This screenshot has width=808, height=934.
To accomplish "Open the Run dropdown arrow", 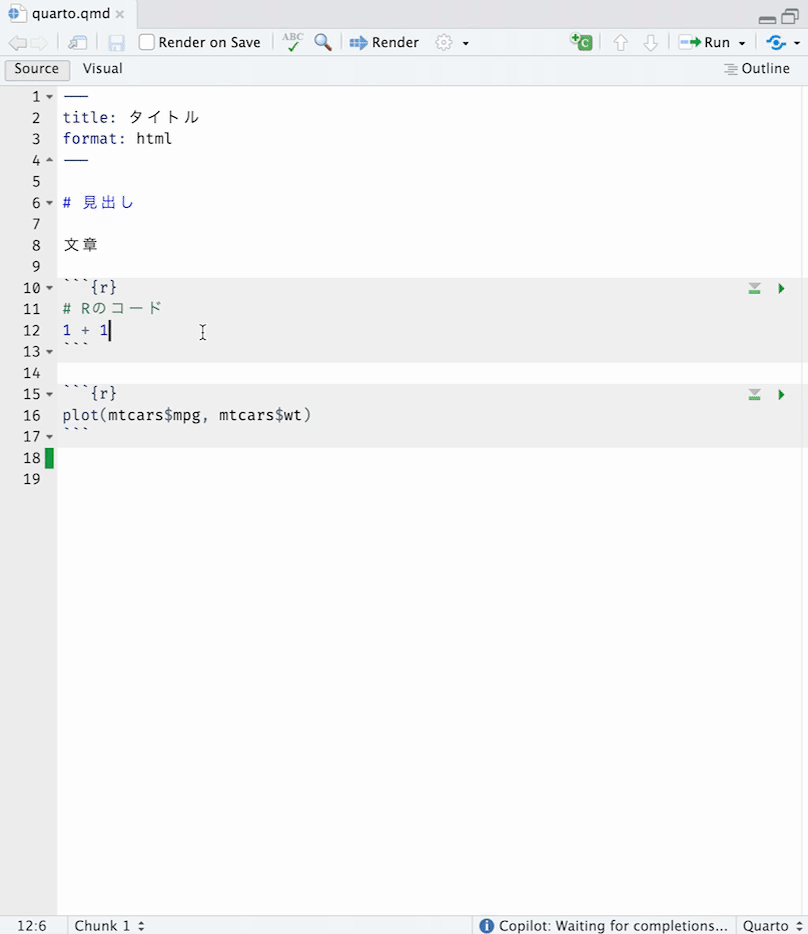I will click(742, 43).
